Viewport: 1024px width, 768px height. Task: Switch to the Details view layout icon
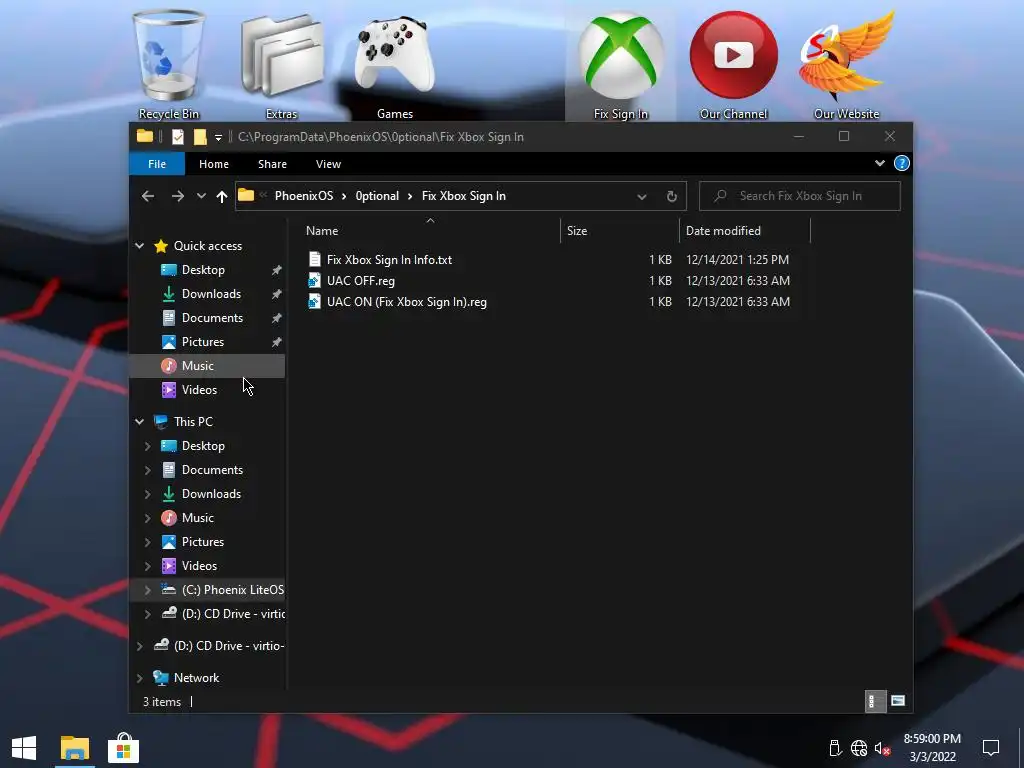(874, 701)
